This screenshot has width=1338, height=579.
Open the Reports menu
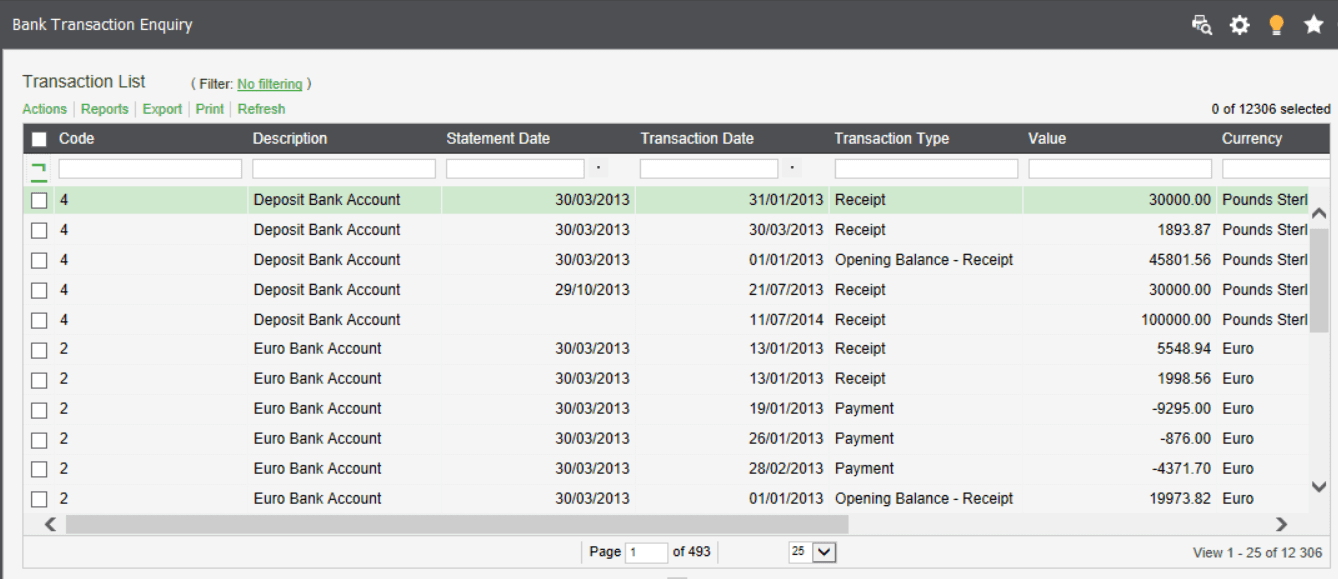(x=104, y=109)
